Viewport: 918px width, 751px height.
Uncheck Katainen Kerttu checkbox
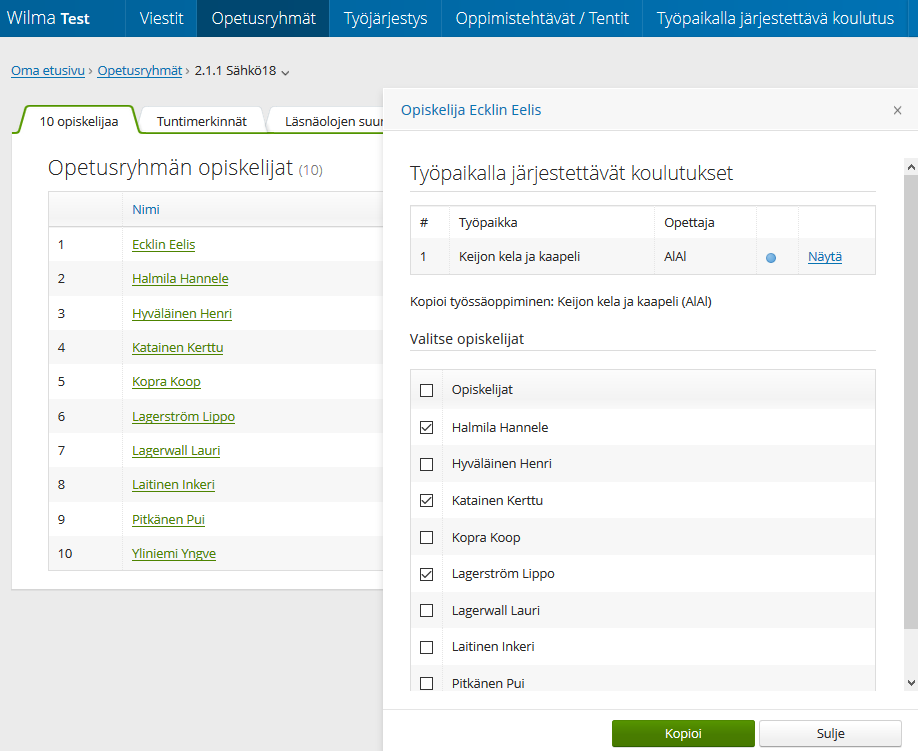coord(427,500)
